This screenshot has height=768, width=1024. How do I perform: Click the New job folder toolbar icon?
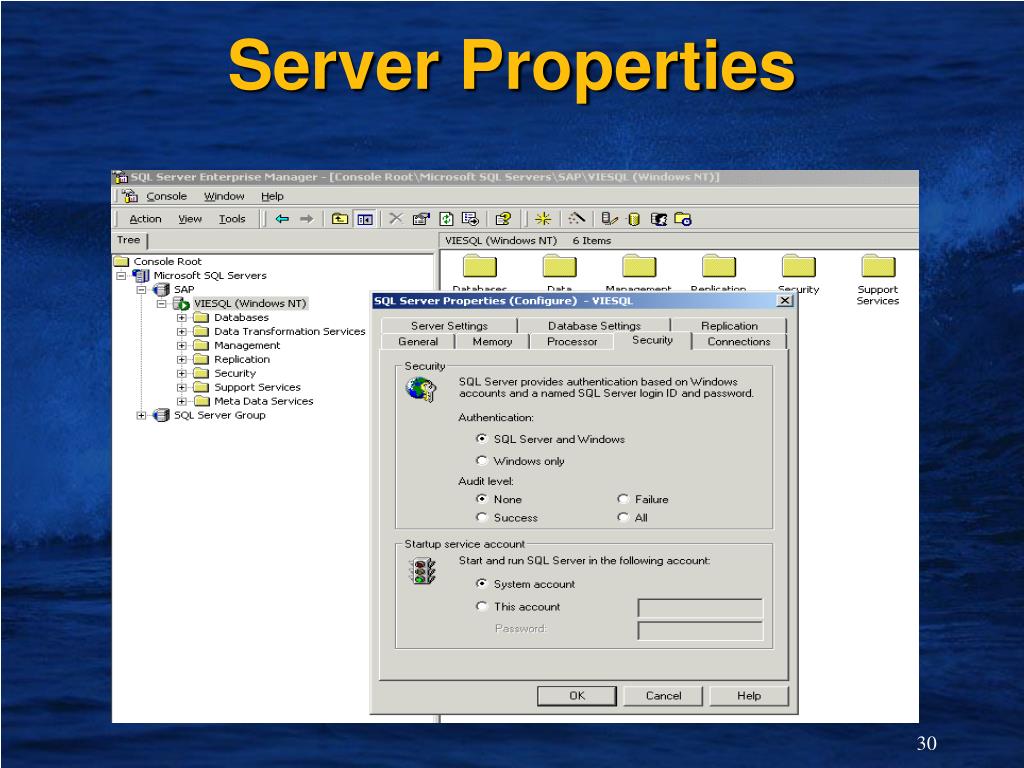[682, 219]
